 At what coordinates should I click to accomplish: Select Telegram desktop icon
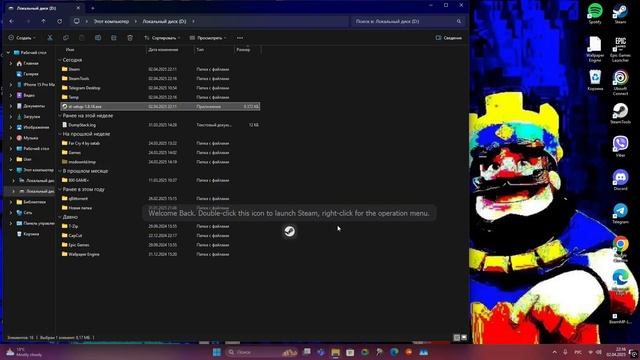[620, 213]
